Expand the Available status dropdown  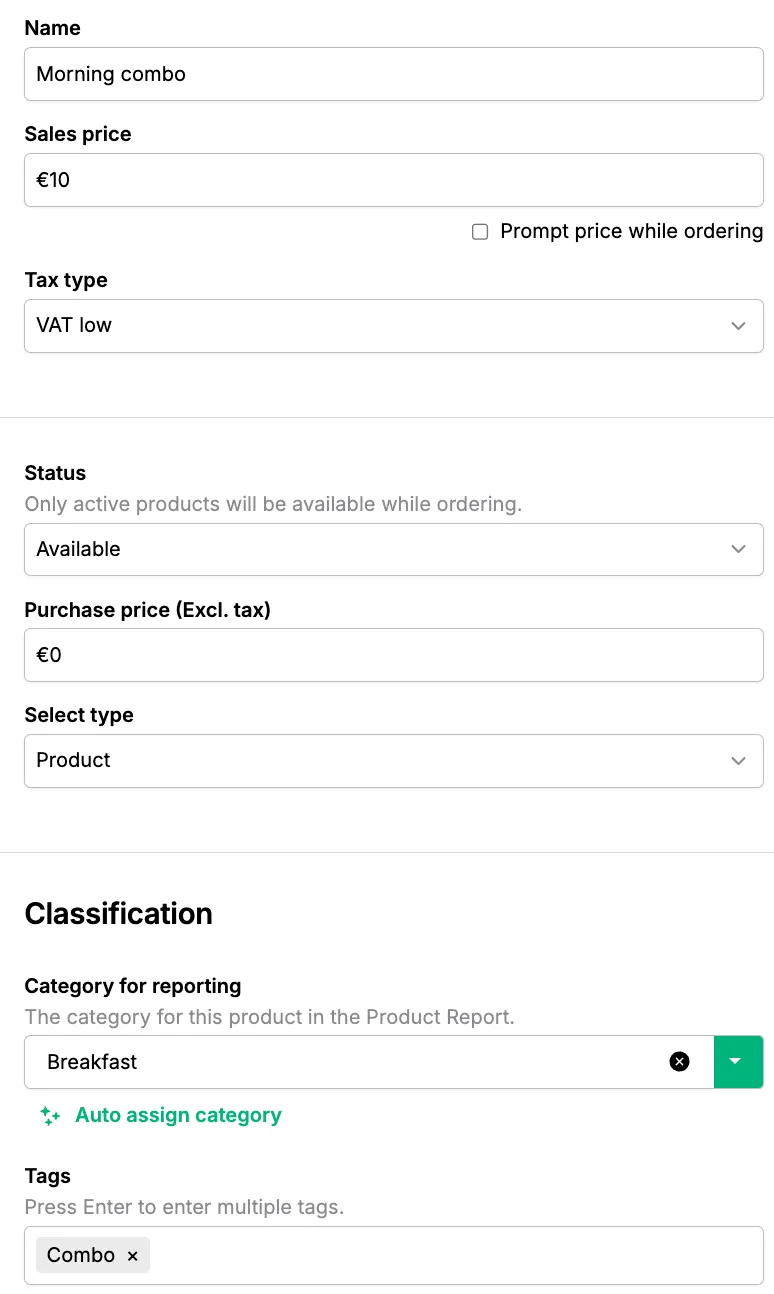pyautogui.click(x=380, y=549)
